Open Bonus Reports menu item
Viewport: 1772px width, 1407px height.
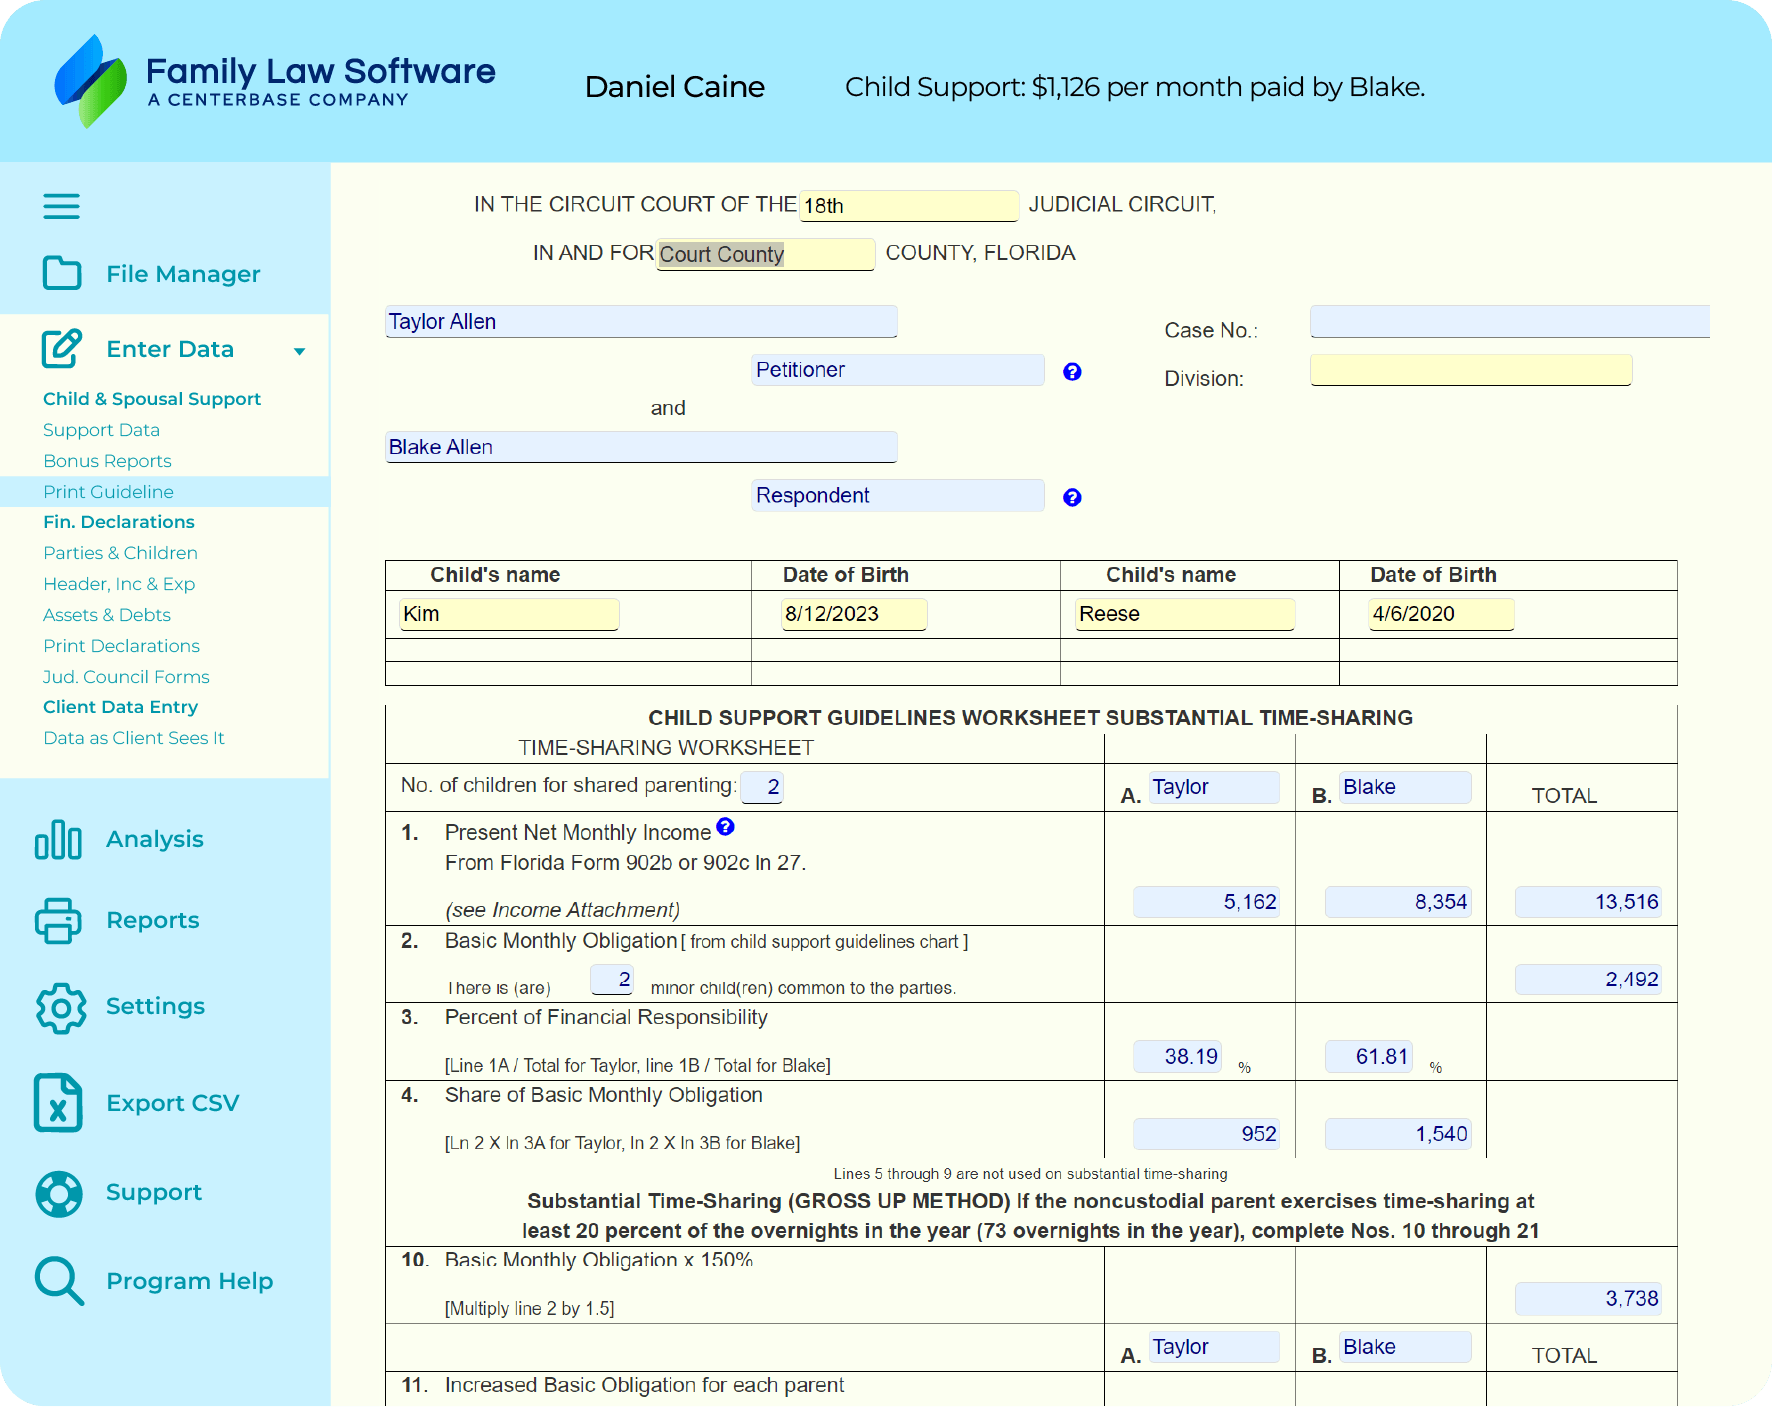tap(107, 461)
